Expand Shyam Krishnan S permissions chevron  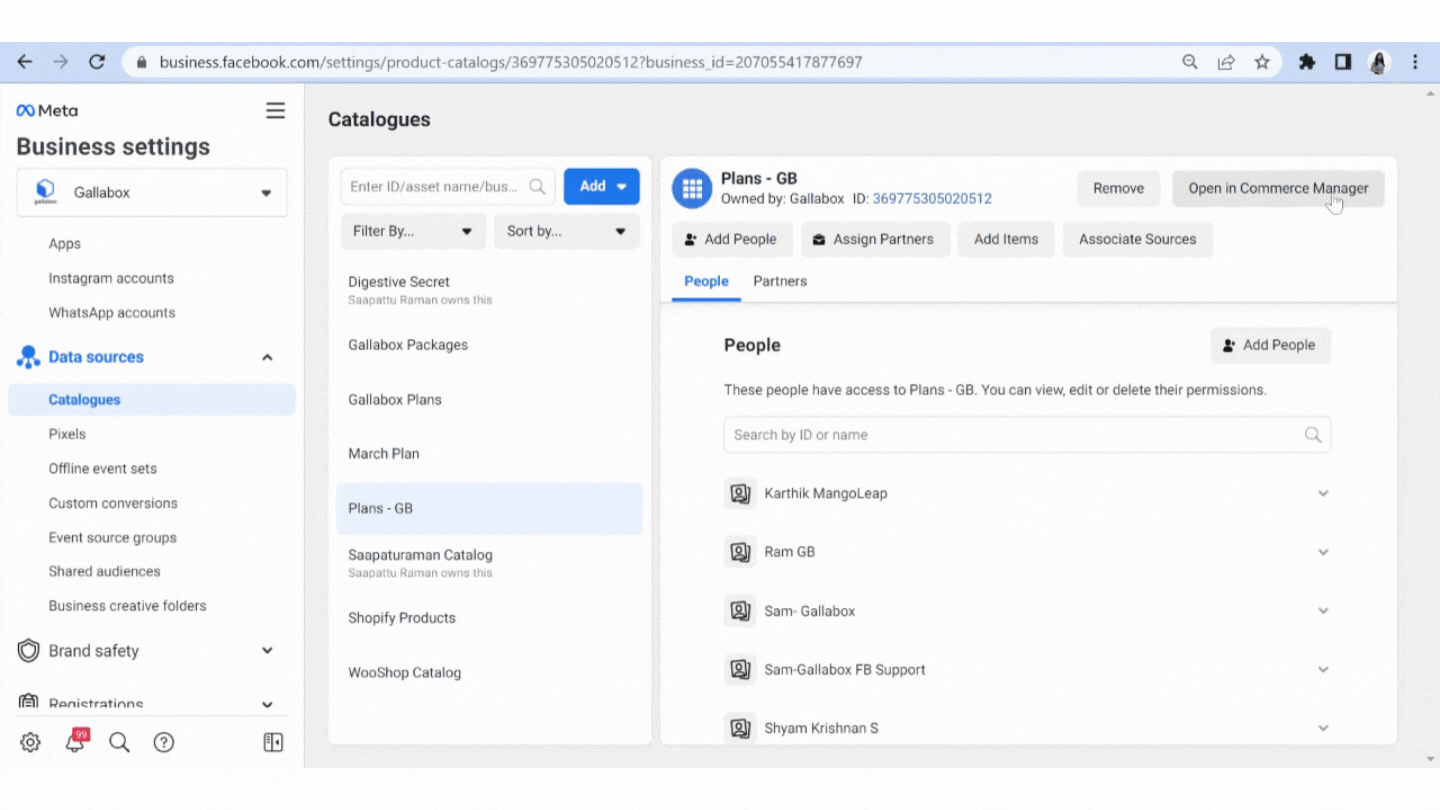click(x=1323, y=728)
